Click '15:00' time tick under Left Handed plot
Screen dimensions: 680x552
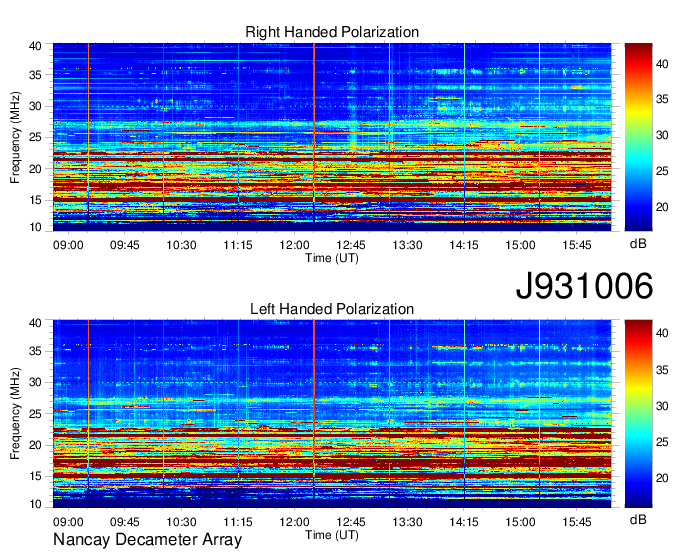pyautogui.click(x=520, y=522)
